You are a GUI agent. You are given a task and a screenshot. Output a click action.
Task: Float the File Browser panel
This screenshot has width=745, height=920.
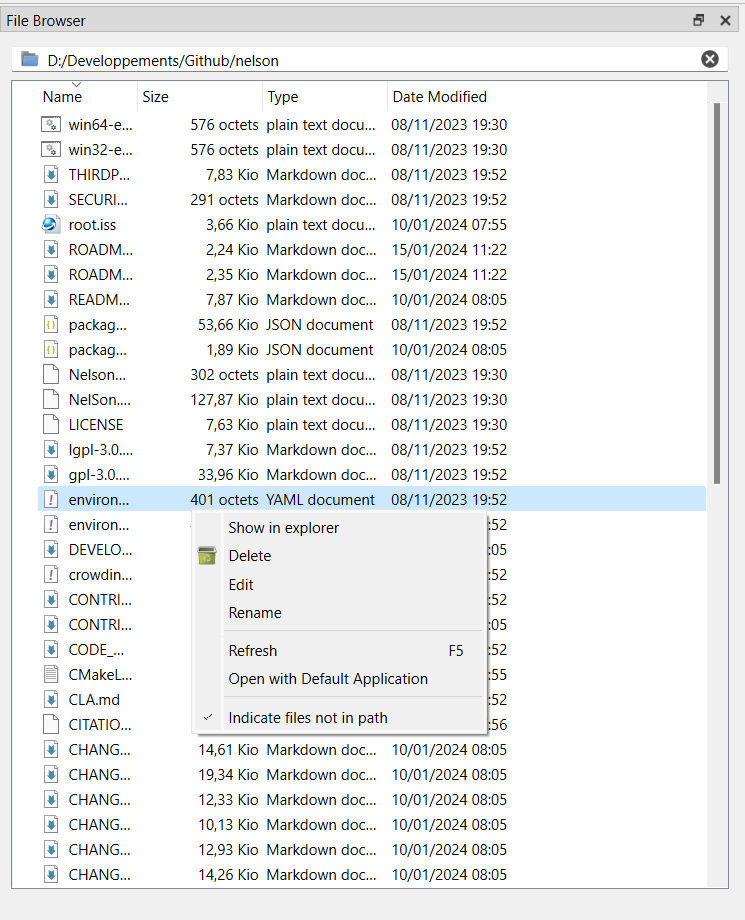tap(699, 20)
